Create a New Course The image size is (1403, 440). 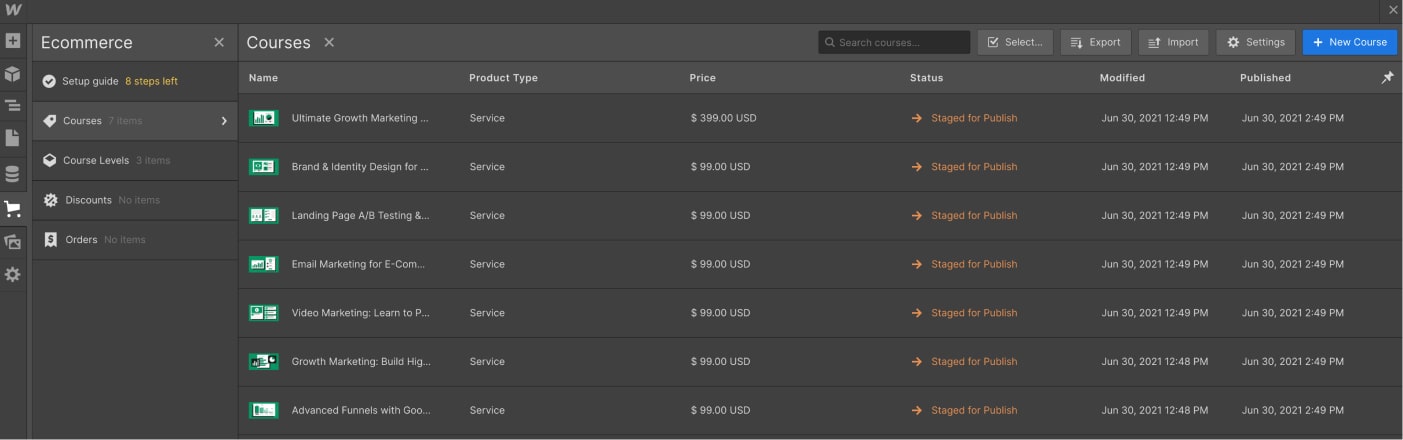(x=1350, y=42)
